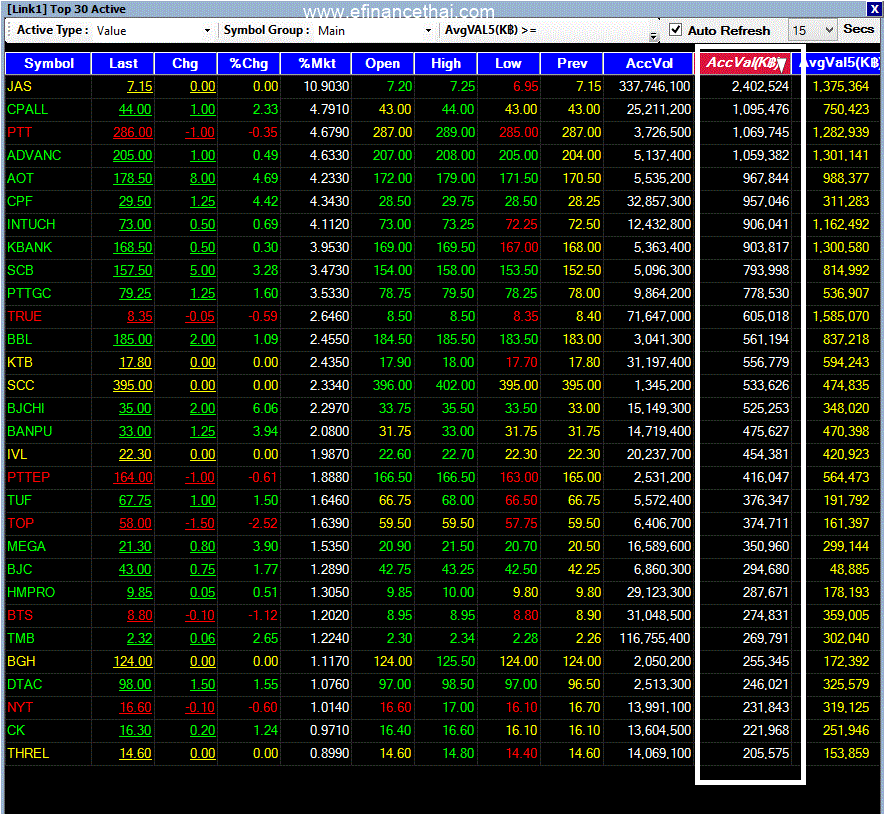Select the BANPU symbol
Viewport: 885px width, 814px height.
click(x=29, y=432)
